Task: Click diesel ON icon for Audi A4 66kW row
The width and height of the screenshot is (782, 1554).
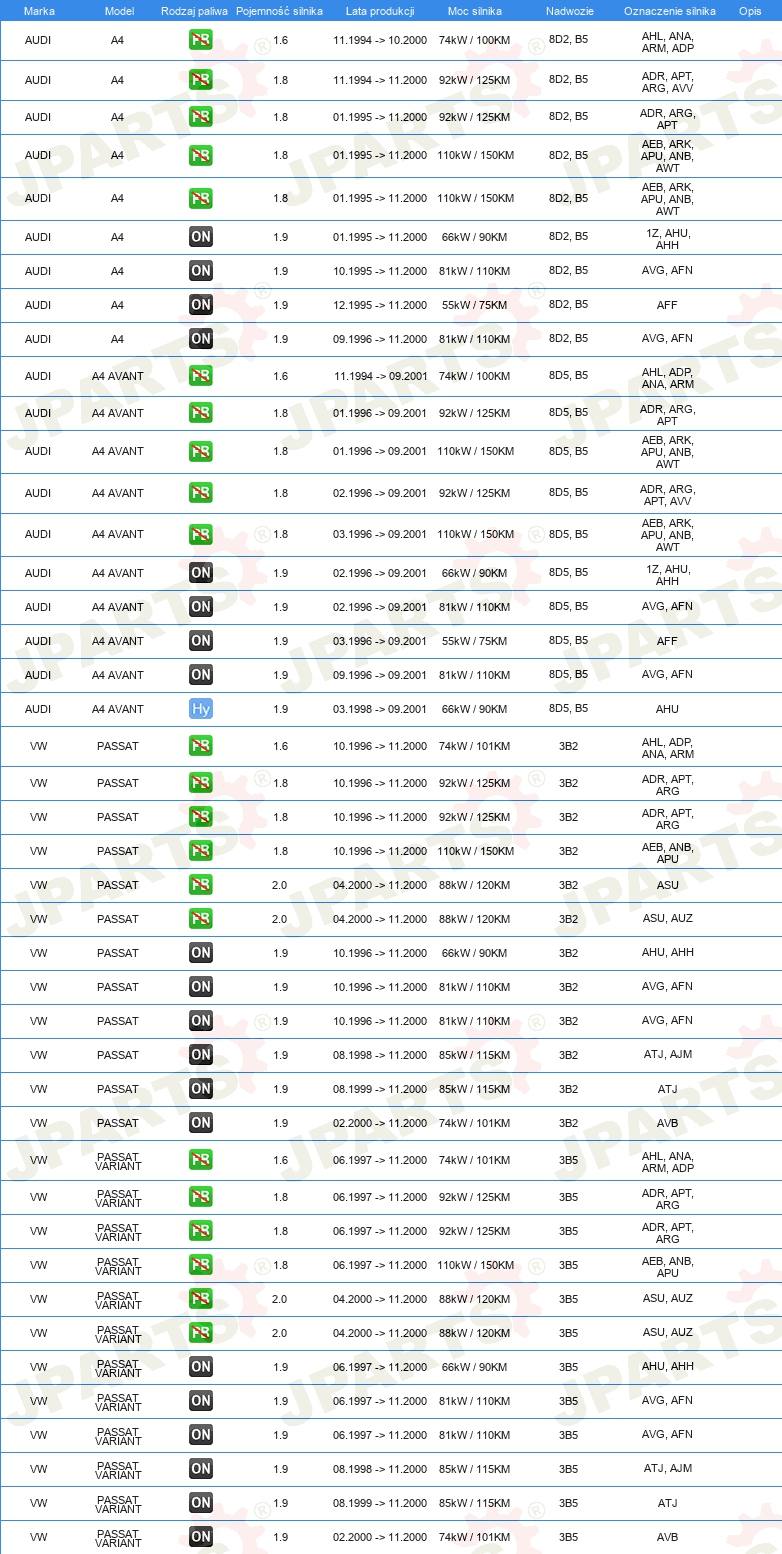Action: click(x=200, y=237)
